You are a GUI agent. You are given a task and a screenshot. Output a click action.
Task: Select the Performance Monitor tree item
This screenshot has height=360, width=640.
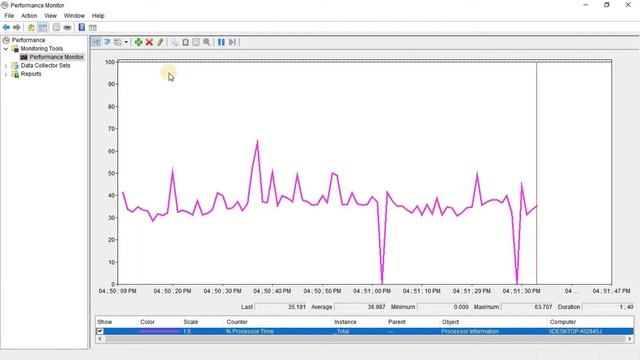coord(56,57)
